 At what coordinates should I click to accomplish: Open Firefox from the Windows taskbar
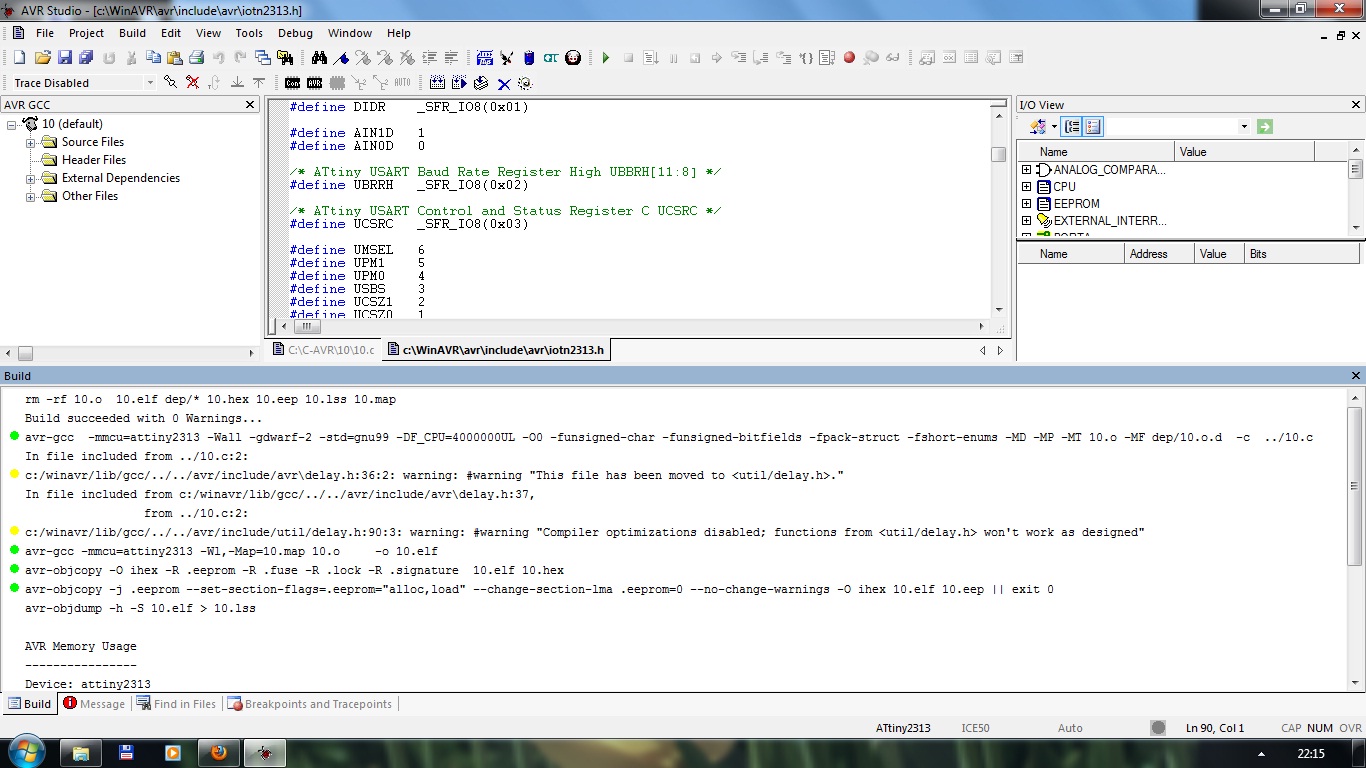coord(220,752)
